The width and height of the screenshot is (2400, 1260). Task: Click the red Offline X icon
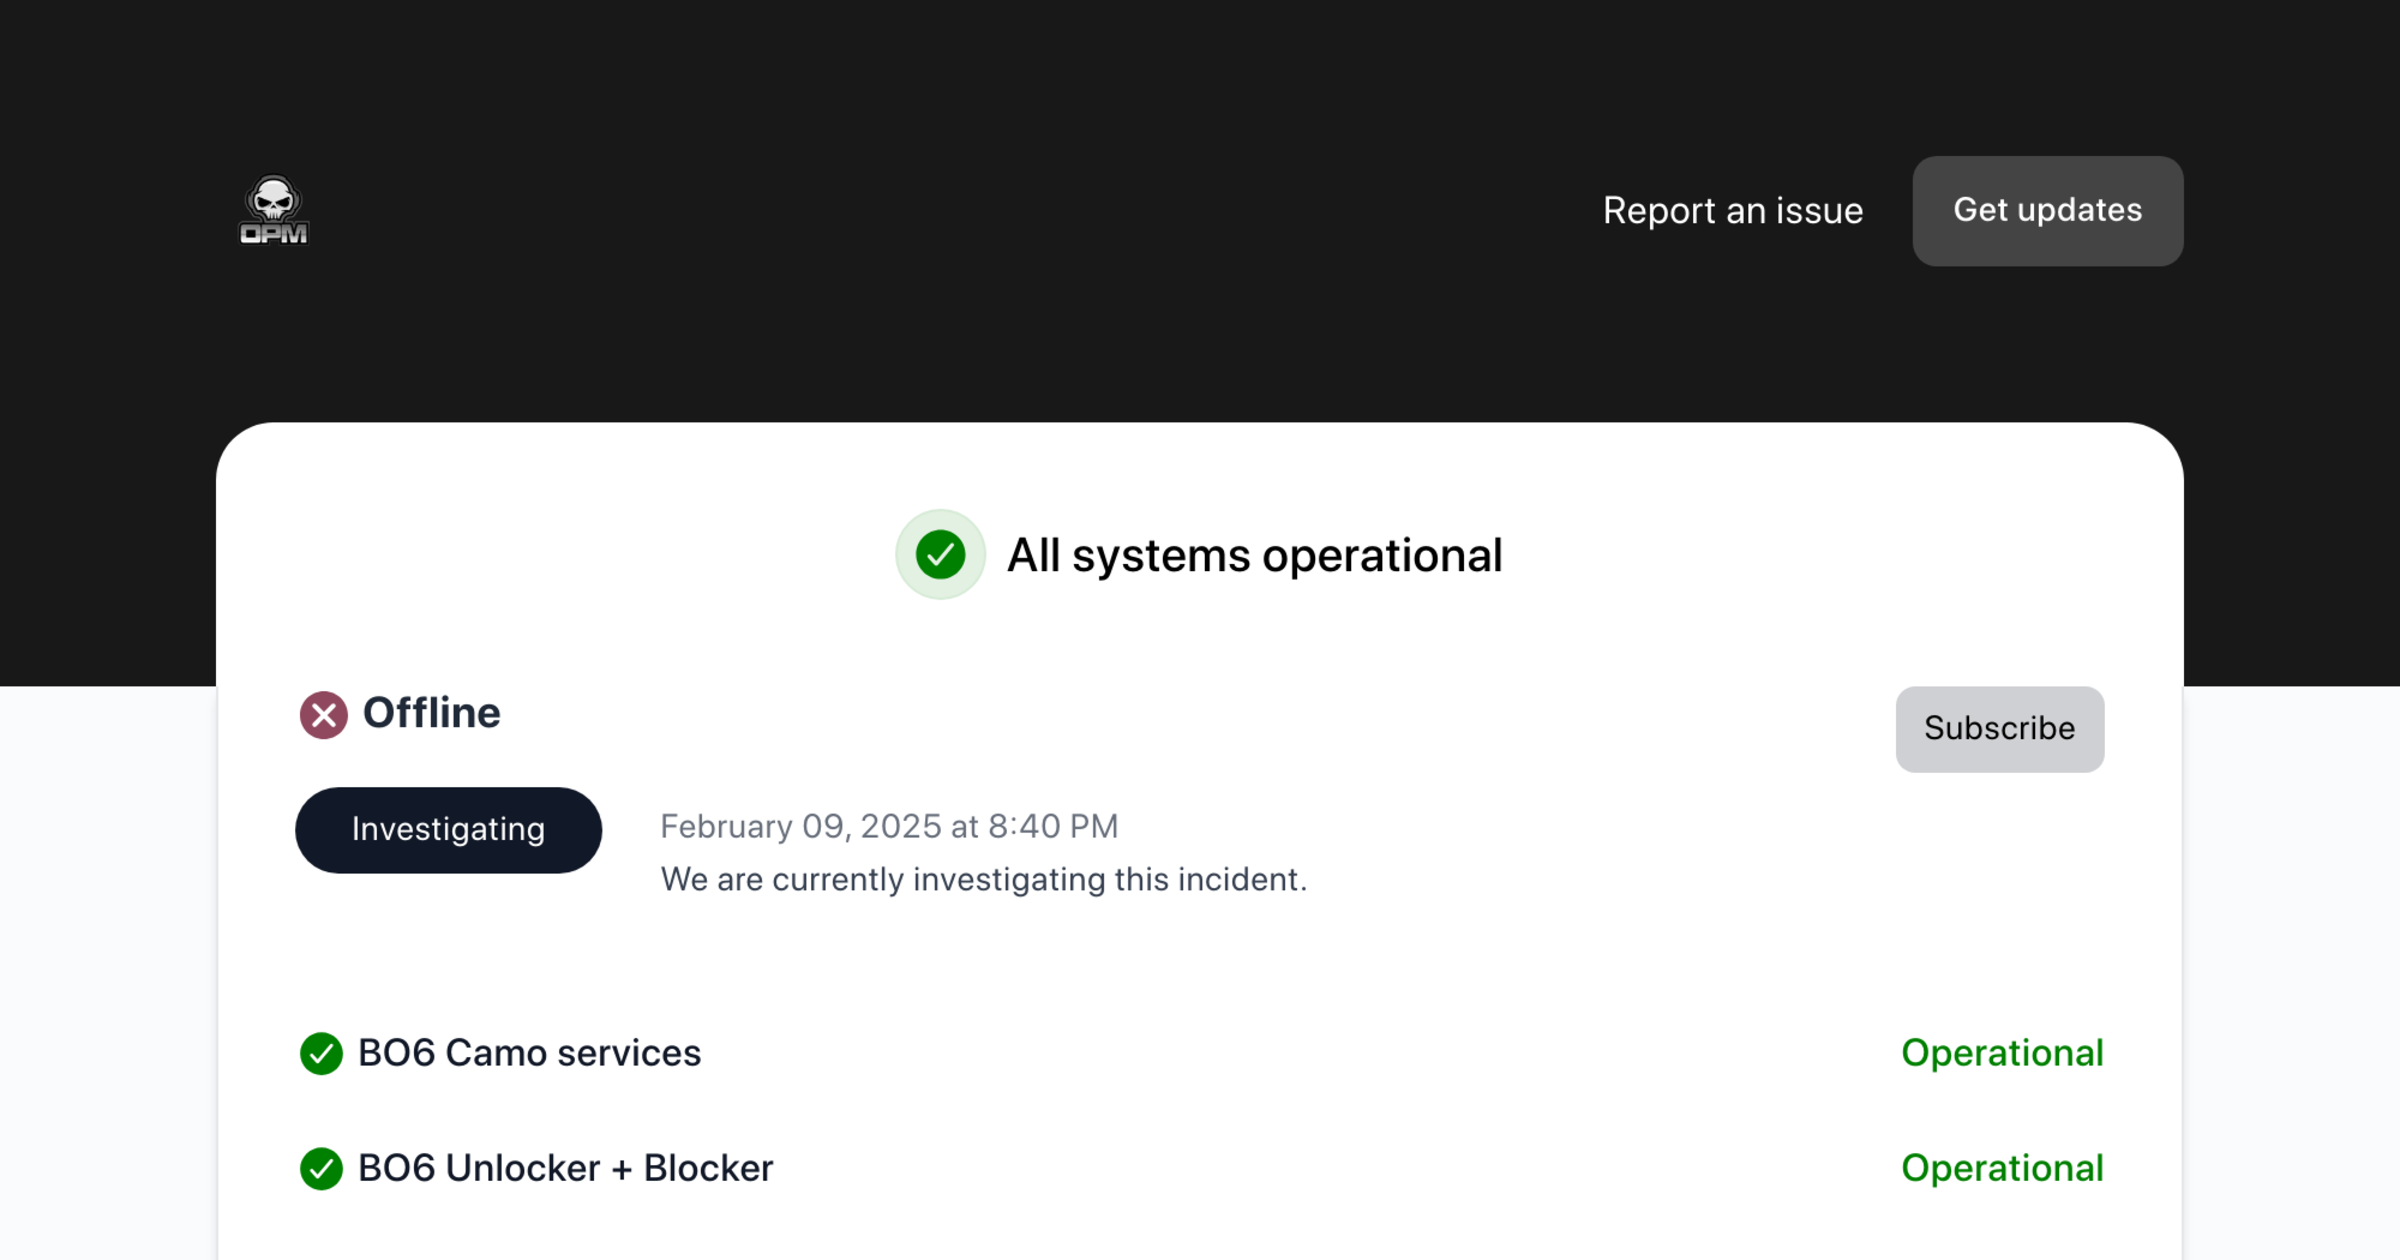(323, 715)
